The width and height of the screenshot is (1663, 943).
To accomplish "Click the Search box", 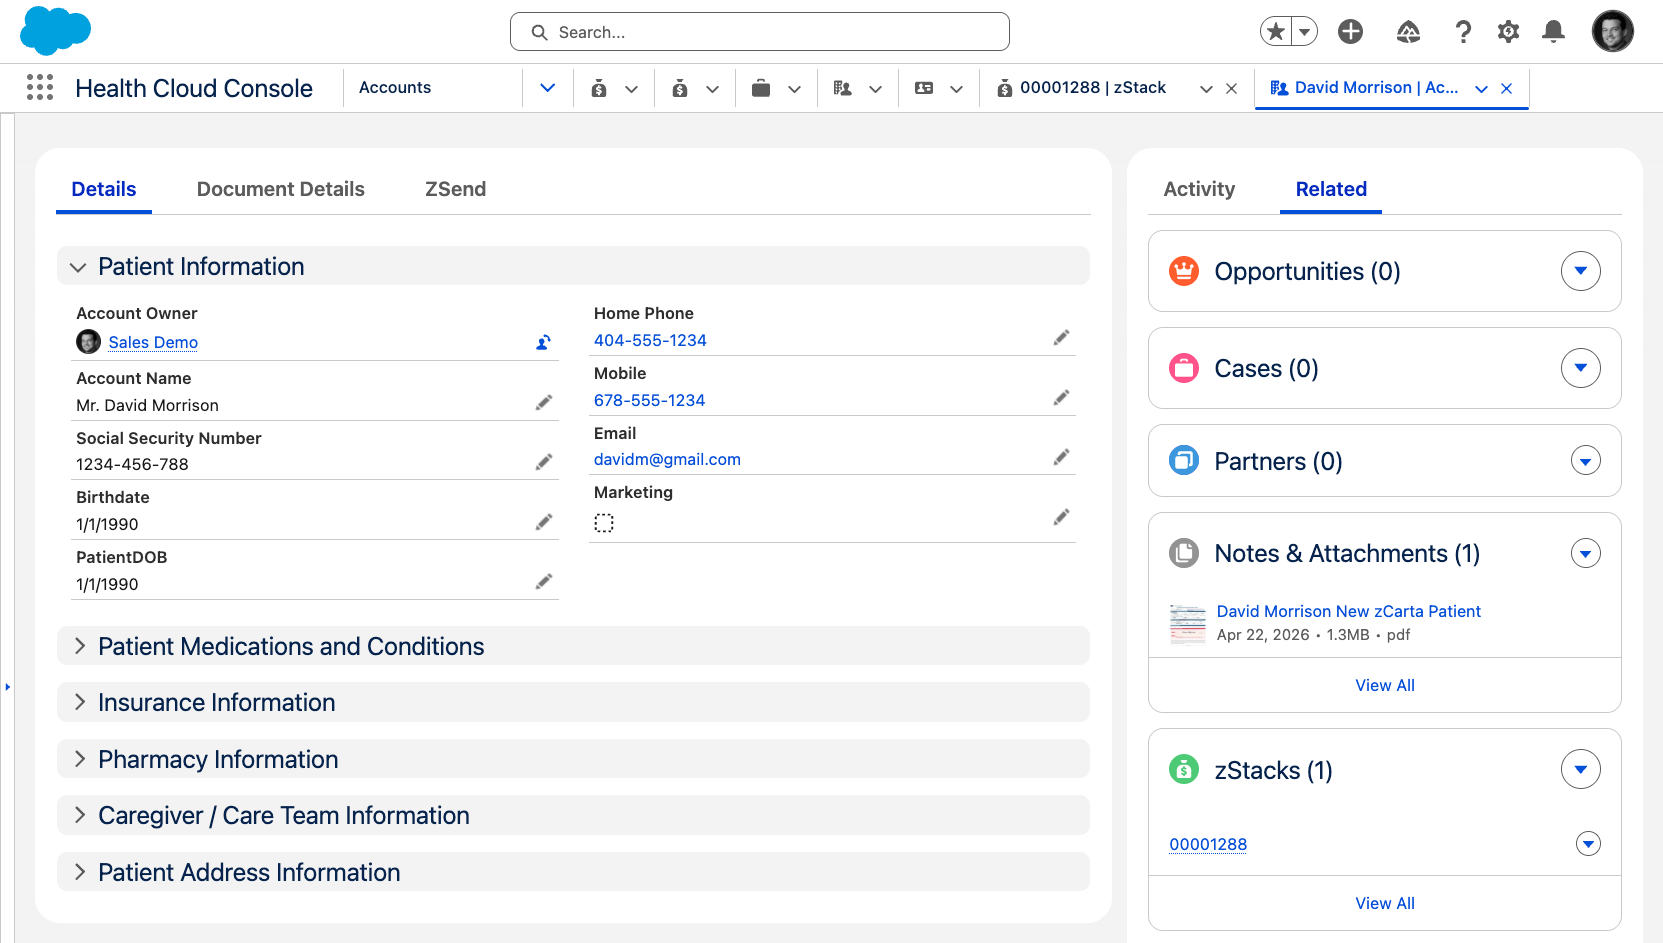I will point(760,32).
